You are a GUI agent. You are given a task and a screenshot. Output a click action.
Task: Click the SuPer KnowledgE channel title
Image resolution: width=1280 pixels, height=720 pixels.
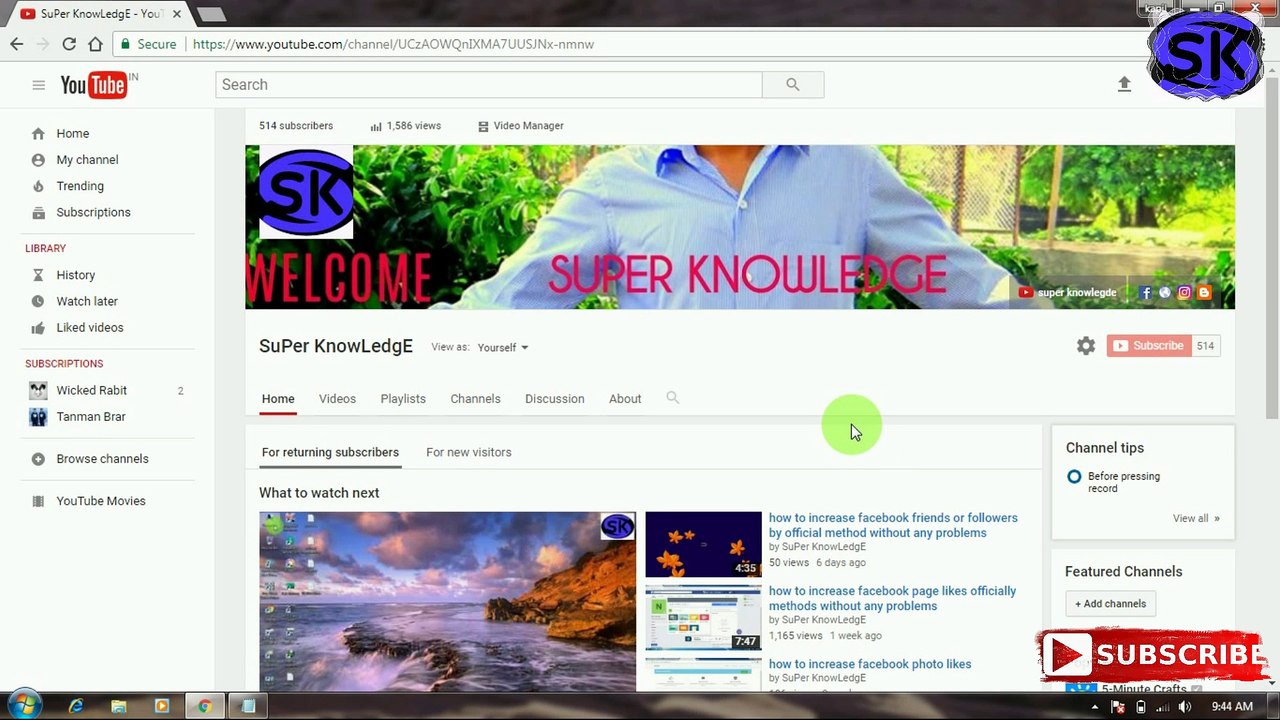coord(336,346)
